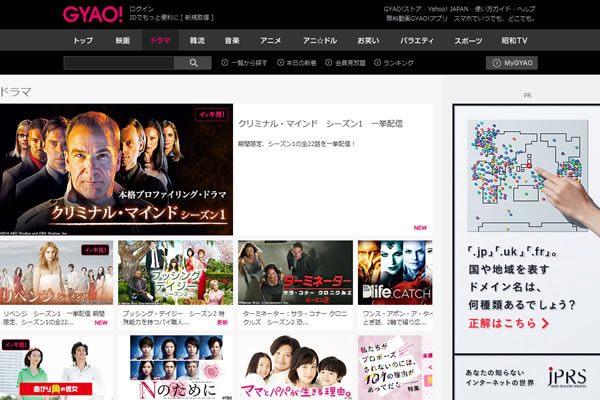The width and height of the screenshot is (600, 400).
Task: Open Nのために thumbnail
Action: (x=175, y=368)
